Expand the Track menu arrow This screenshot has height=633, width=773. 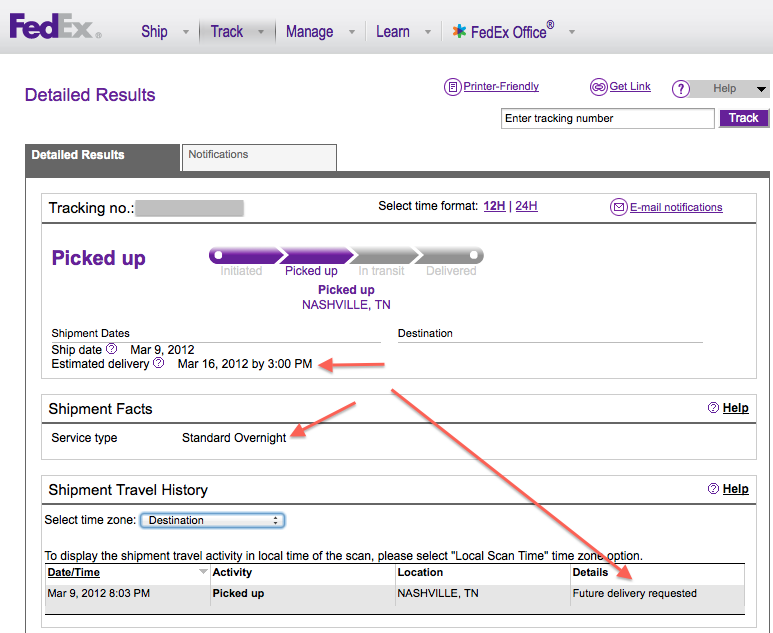coord(261,32)
